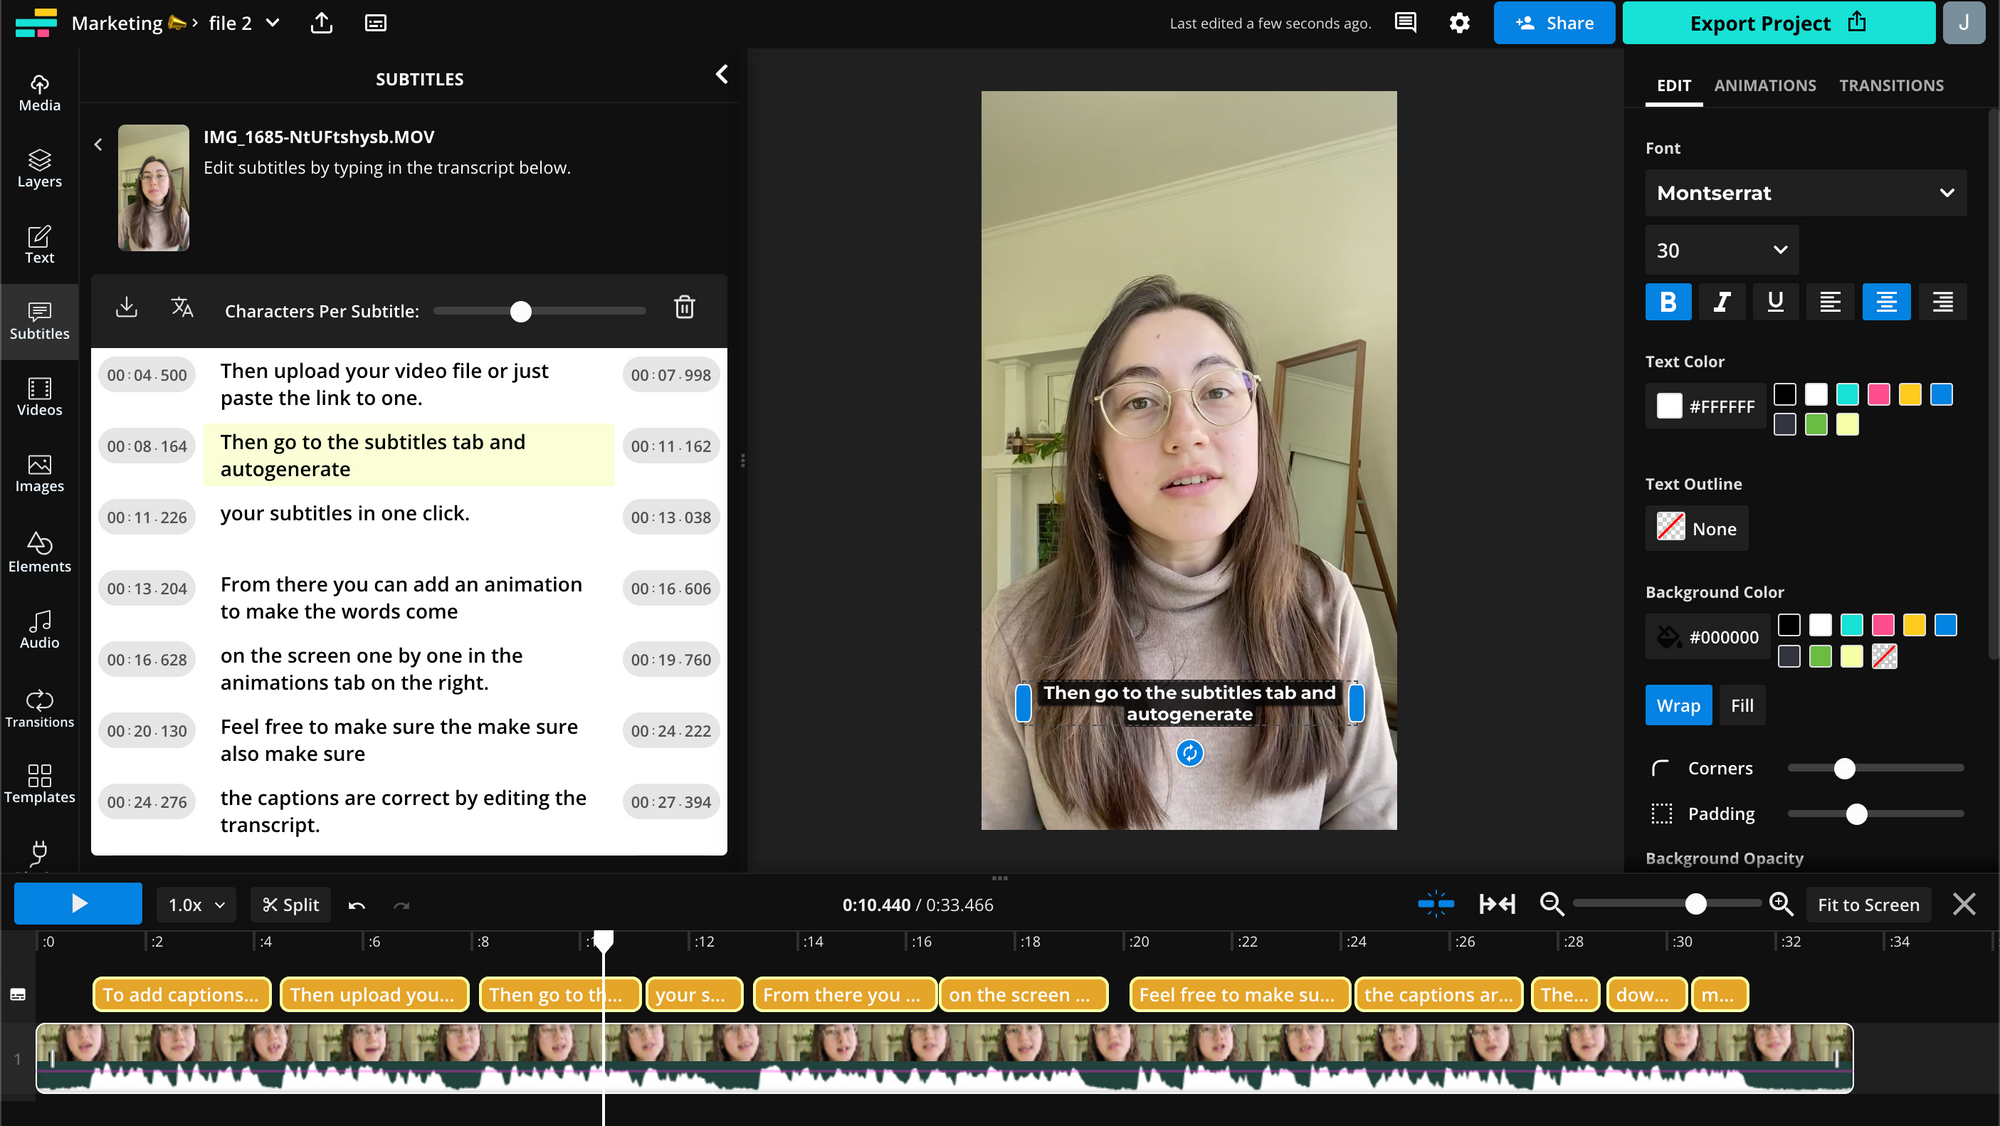Switch to the Animations tab
Image resolution: width=2000 pixels, height=1126 pixels.
[x=1765, y=85]
